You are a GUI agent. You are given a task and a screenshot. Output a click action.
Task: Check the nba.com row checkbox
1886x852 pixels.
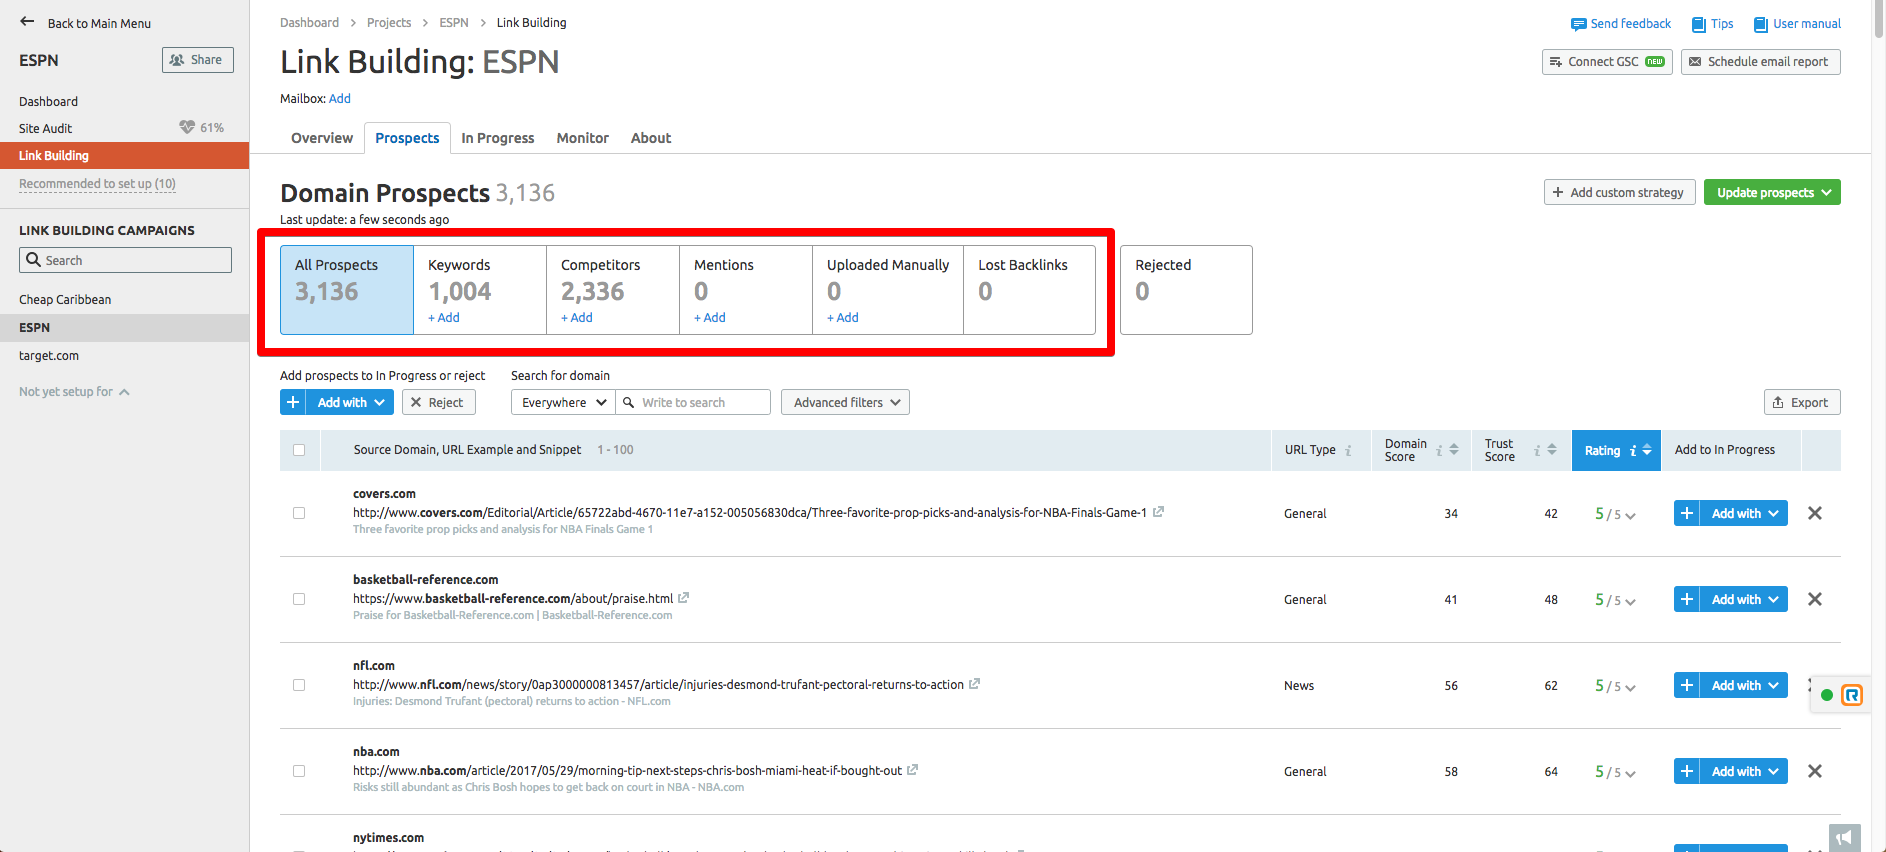299,771
